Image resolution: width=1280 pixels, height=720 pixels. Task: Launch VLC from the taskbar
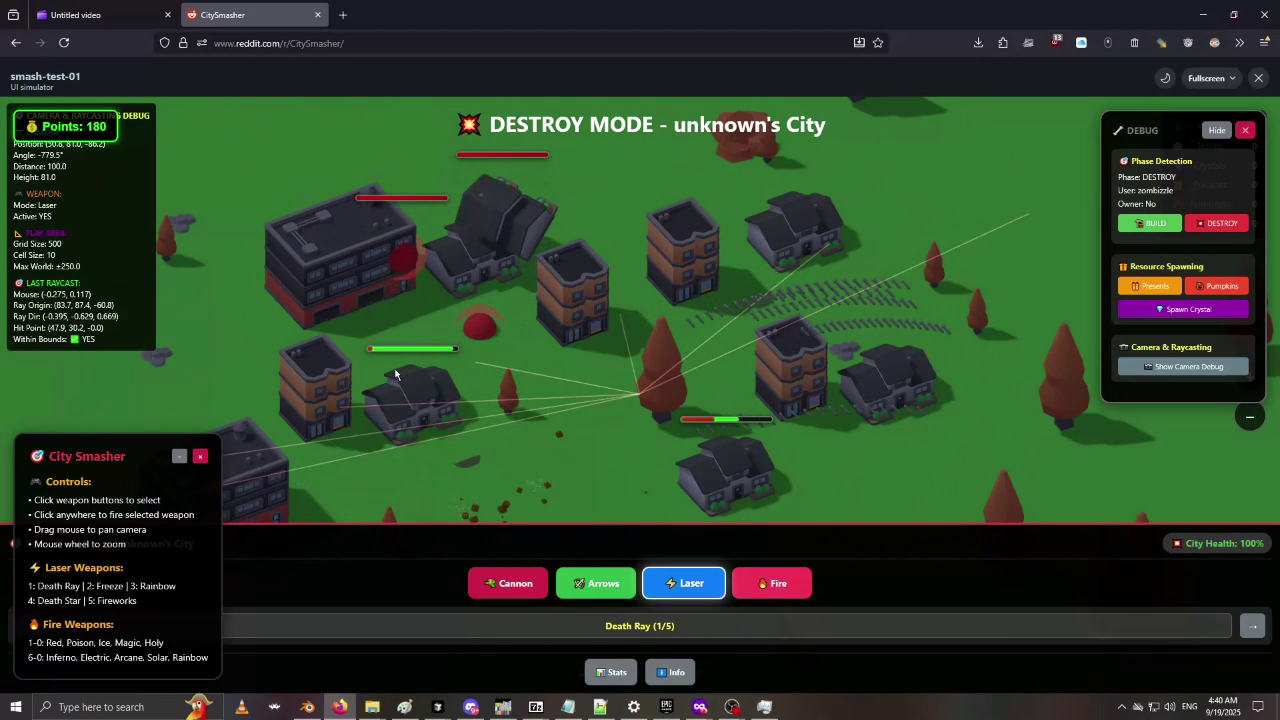pyautogui.click(x=241, y=707)
